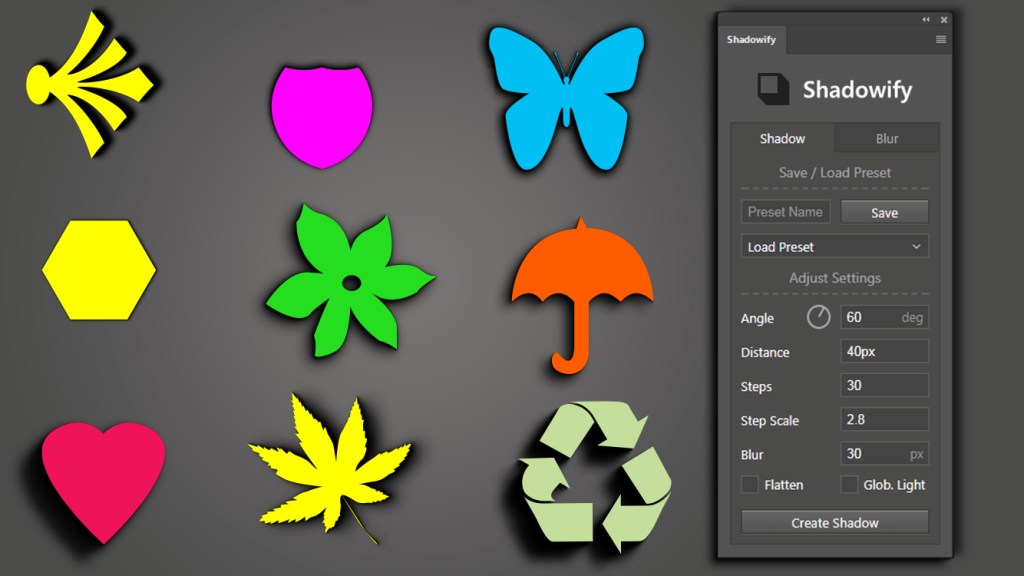Select the orange umbrella shape

(x=582, y=295)
